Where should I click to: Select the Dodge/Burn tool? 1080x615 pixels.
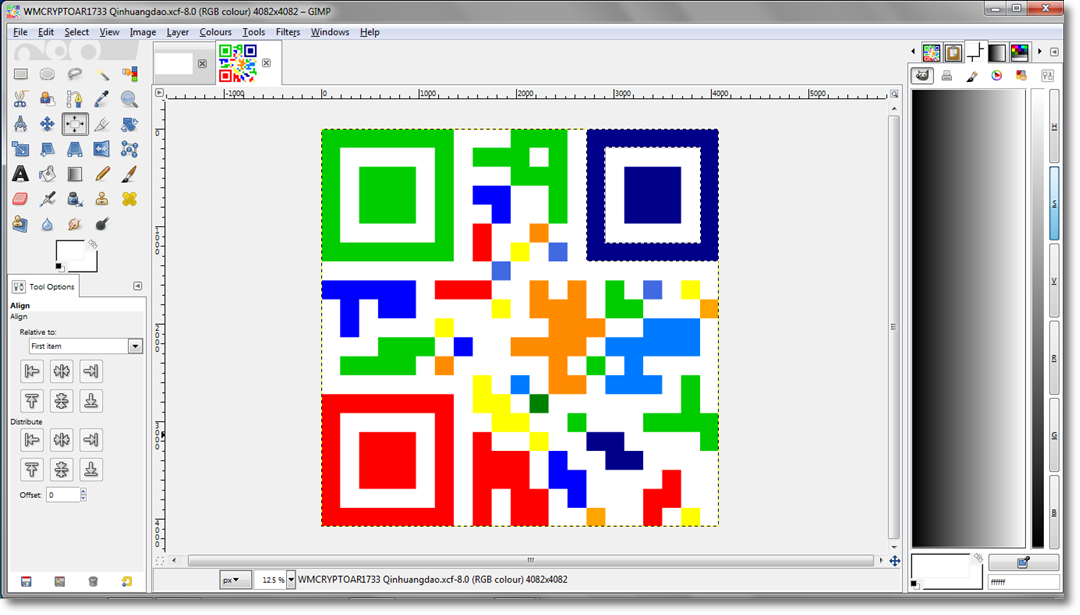pos(102,224)
